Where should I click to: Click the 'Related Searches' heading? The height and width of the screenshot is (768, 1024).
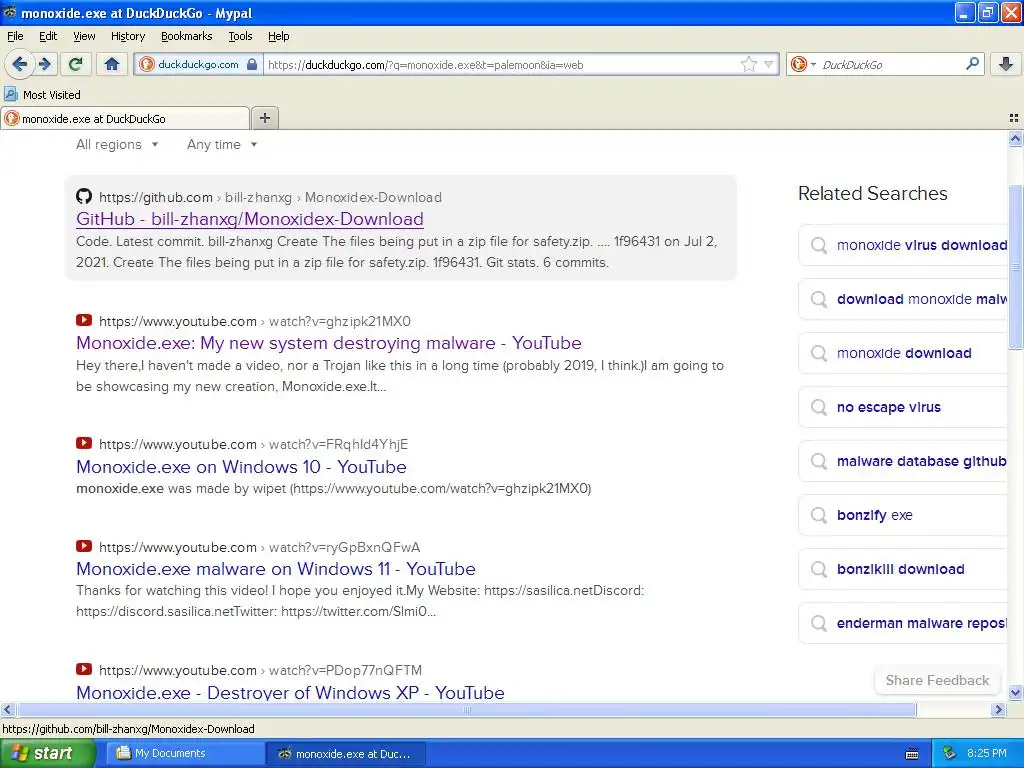tap(872, 193)
